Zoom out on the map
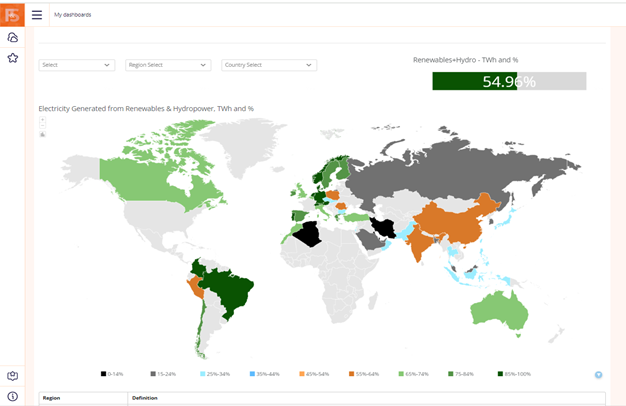 coord(42,126)
